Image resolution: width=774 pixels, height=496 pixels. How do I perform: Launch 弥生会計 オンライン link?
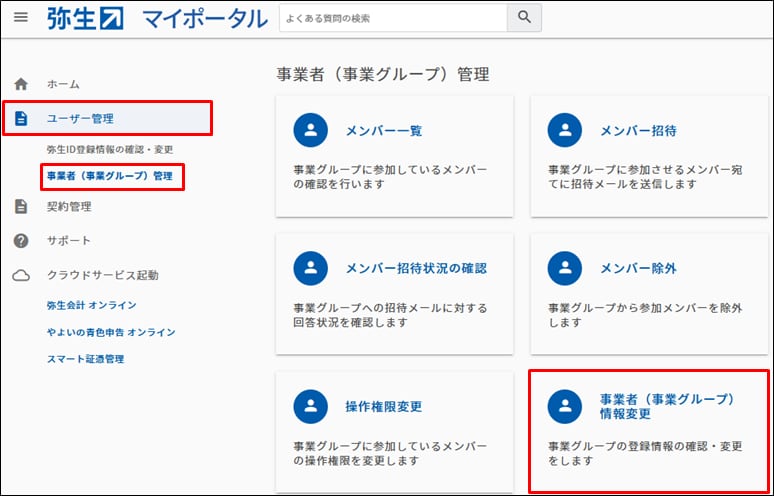coord(91,305)
